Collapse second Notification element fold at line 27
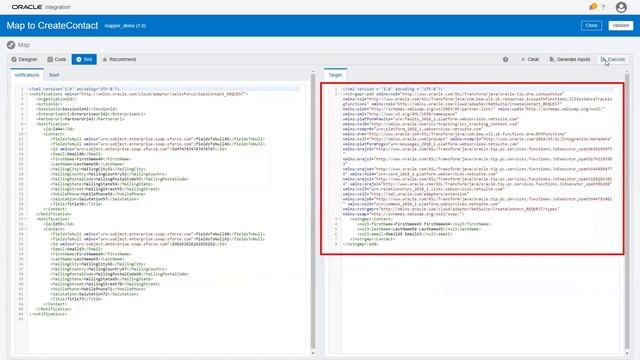This screenshot has width=640, height=360. (26, 219)
